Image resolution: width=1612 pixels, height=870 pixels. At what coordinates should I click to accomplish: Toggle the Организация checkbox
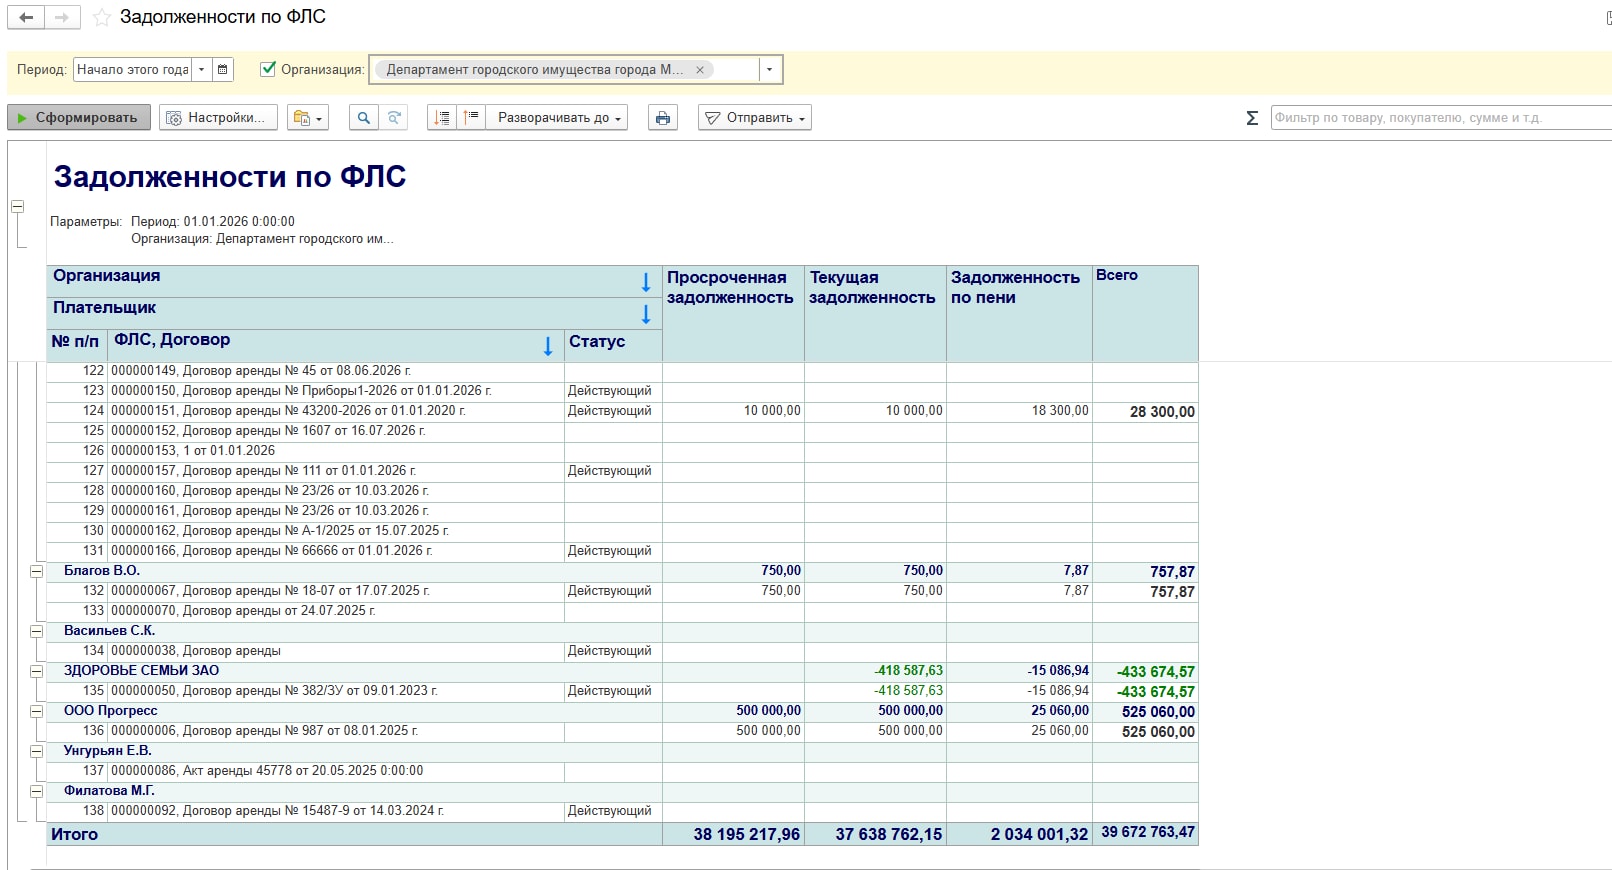[x=268, y=69]
